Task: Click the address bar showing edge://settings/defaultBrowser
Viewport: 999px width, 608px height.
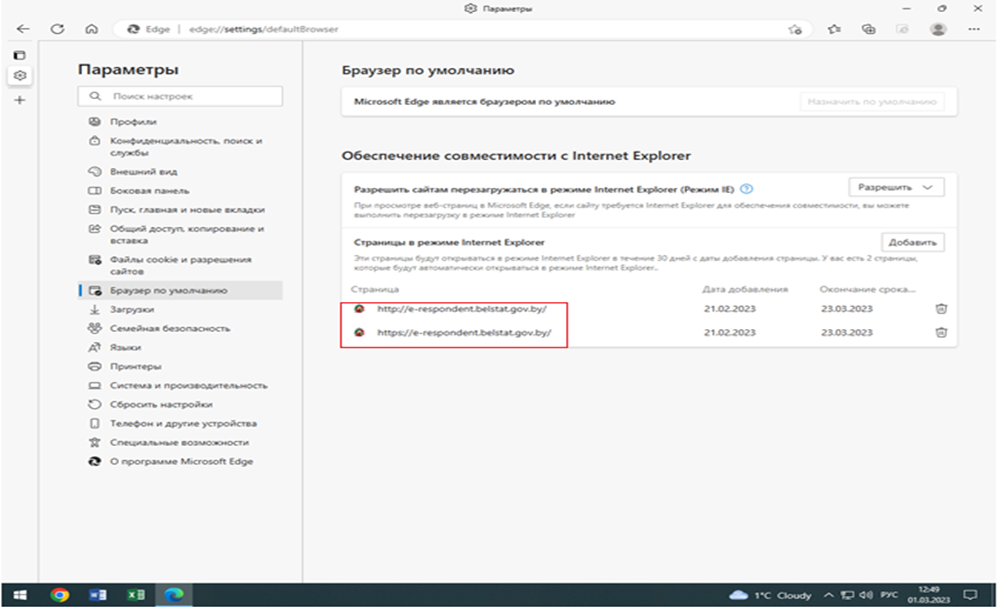Action: coord(462,29)
